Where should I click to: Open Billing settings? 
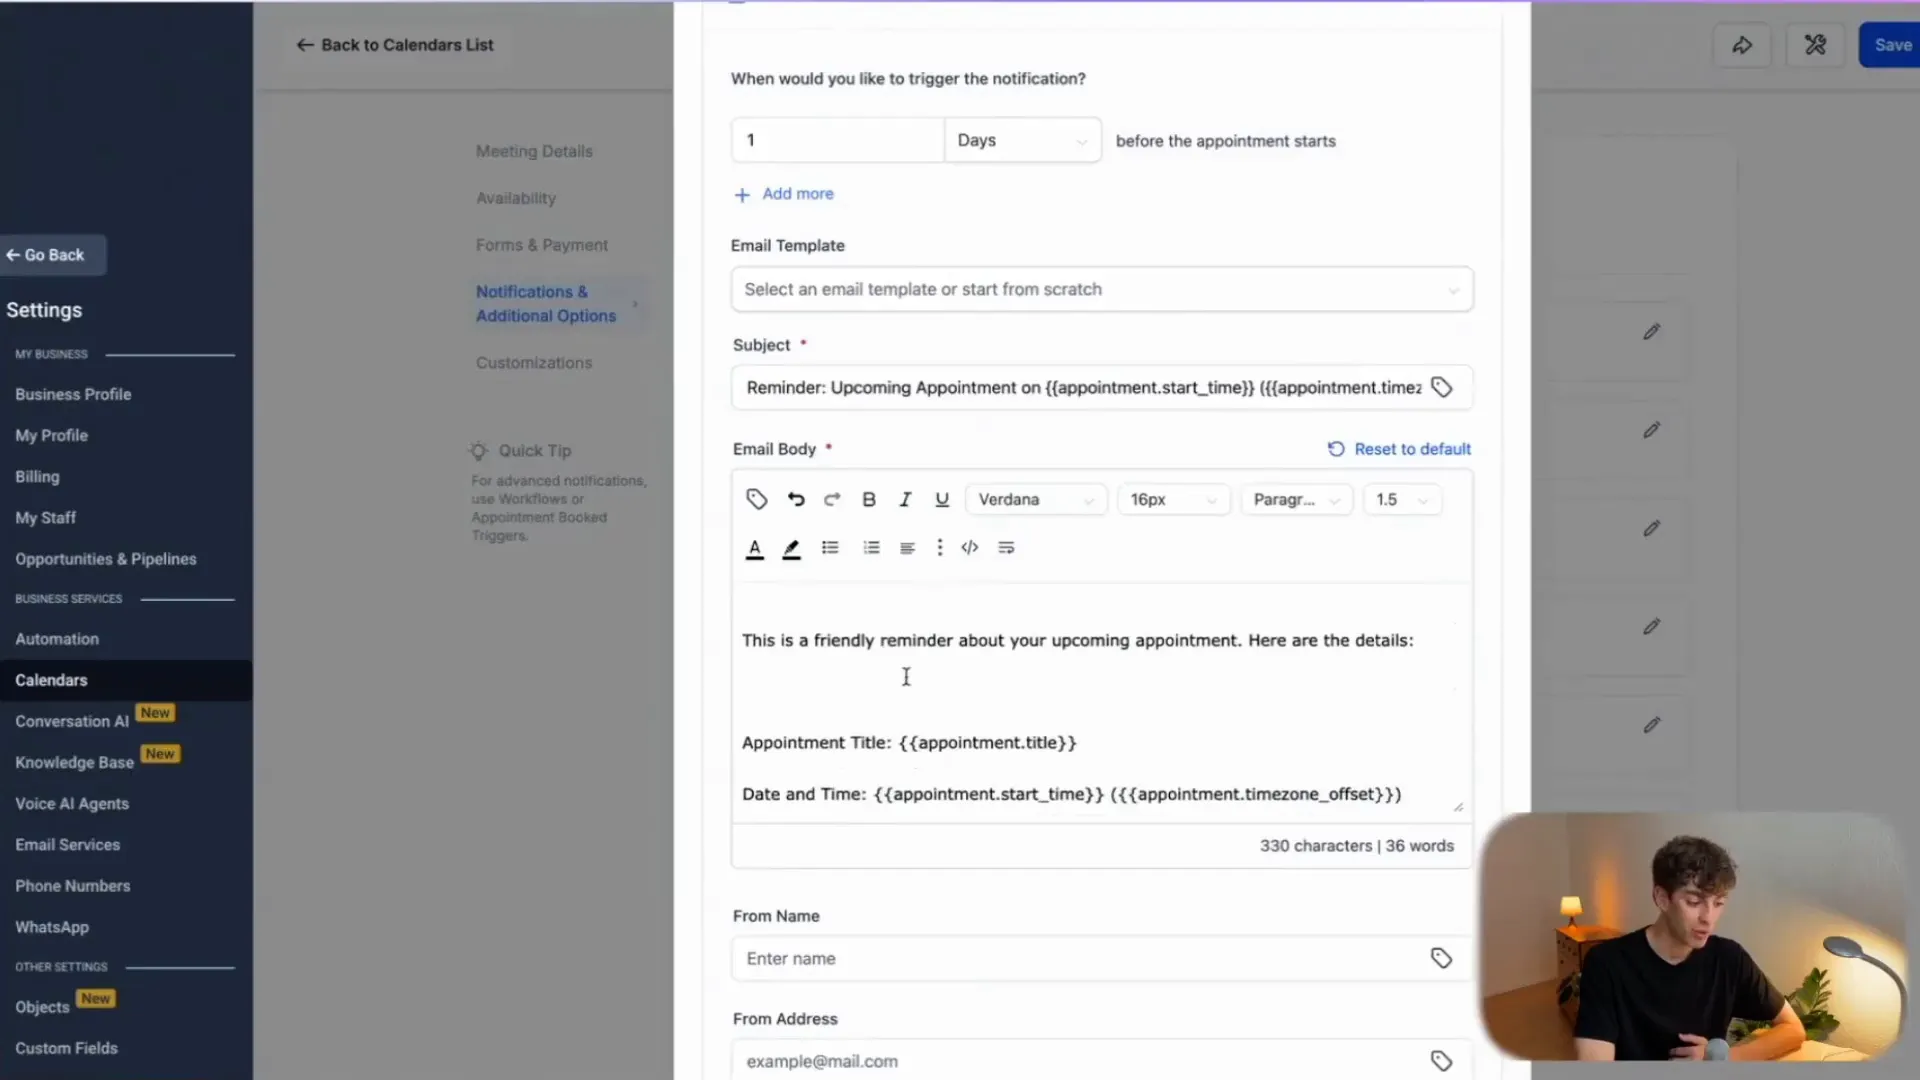pos(37,477)
